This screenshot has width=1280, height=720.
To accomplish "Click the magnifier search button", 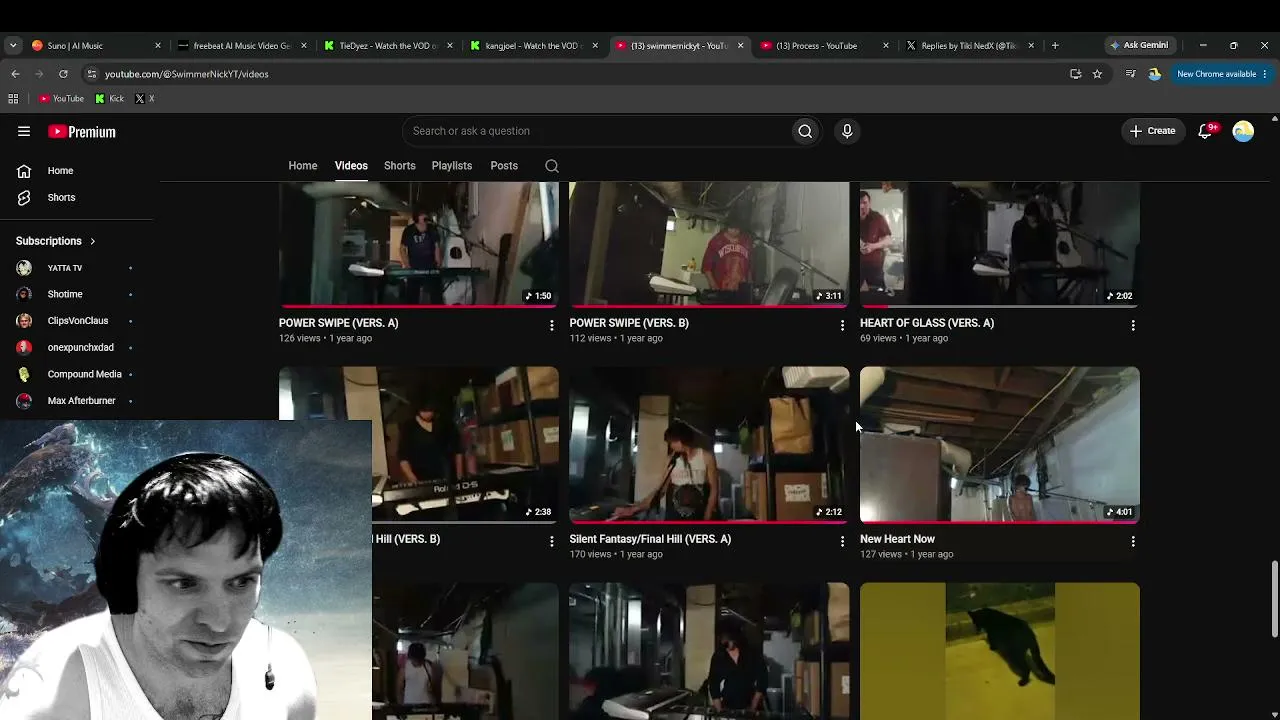I will [805, 131].
